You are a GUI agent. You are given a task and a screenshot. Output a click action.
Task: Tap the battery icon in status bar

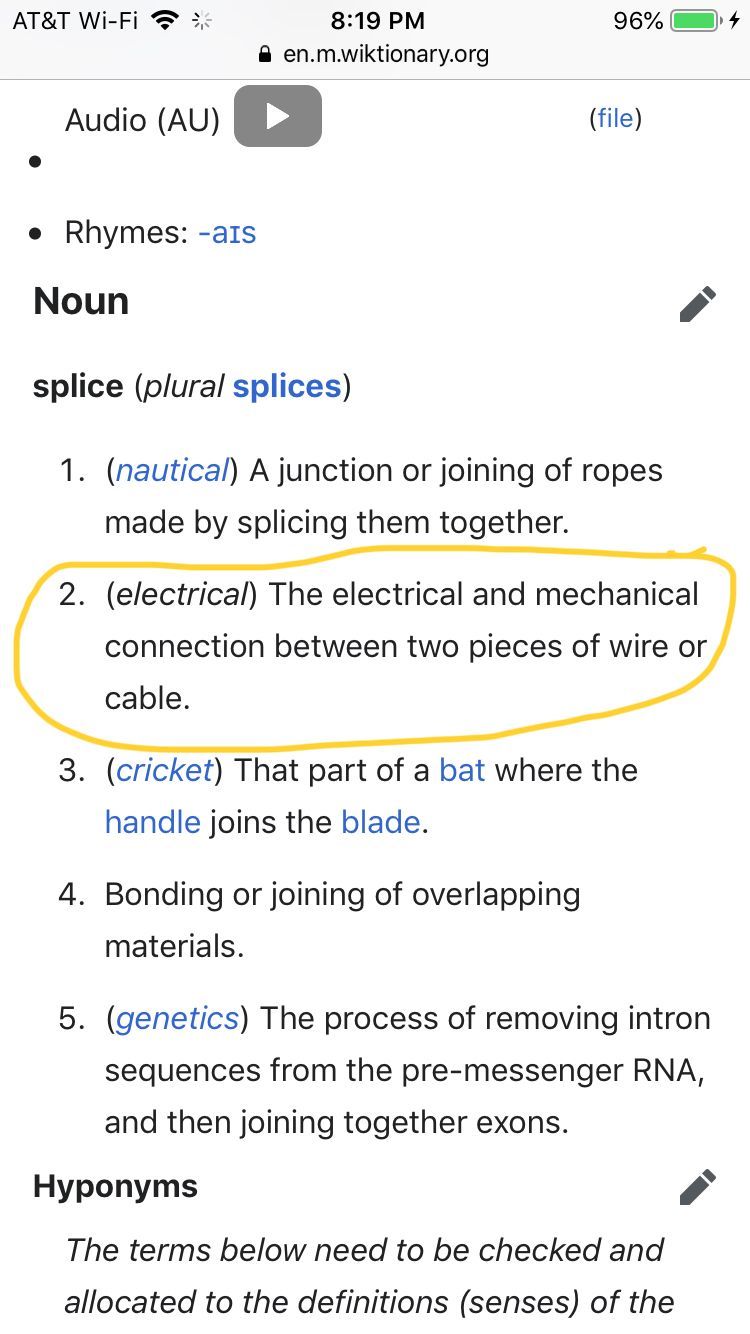pyautogui.click(x=694, y=21)
